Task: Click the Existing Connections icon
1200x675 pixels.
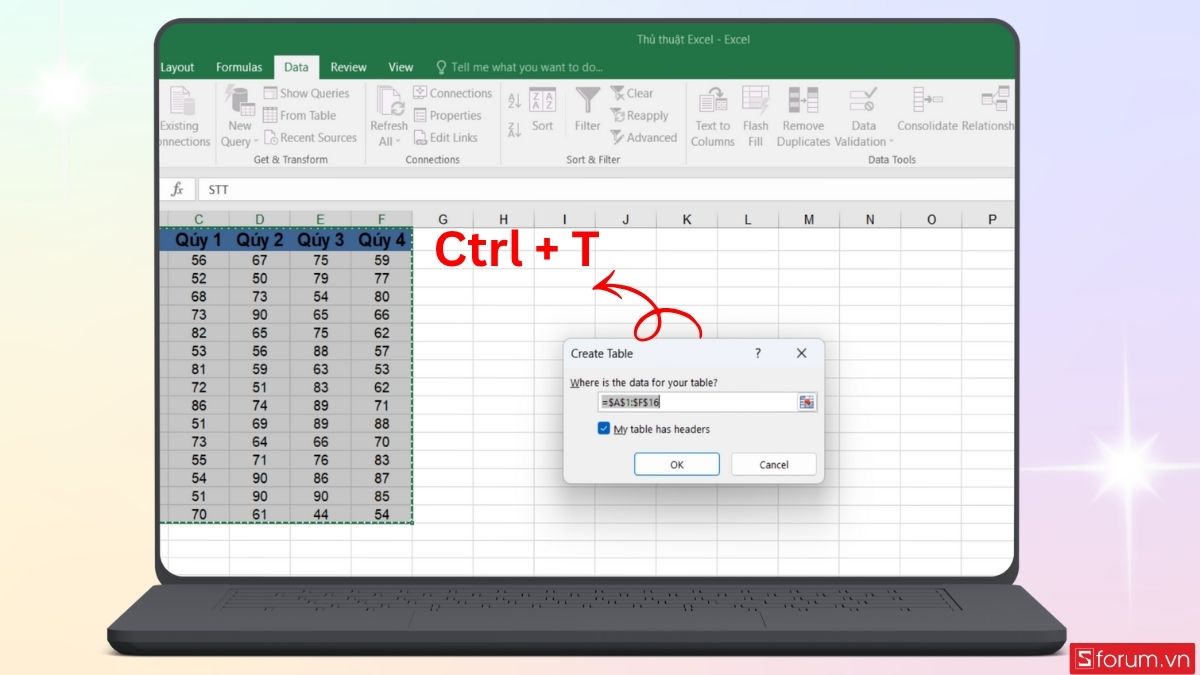Action: point(181,101)
